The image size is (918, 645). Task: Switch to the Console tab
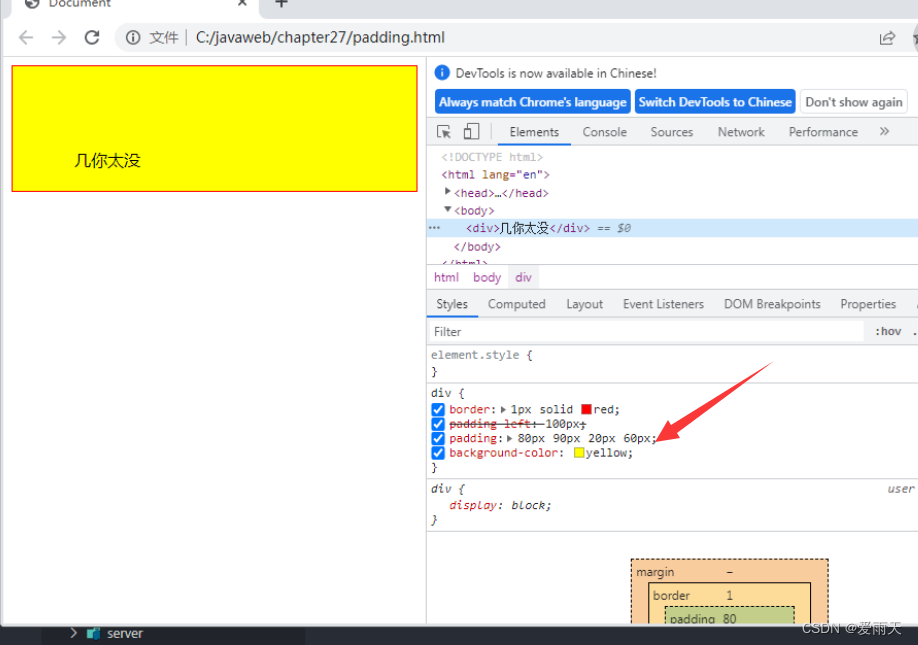pos(605,132)
